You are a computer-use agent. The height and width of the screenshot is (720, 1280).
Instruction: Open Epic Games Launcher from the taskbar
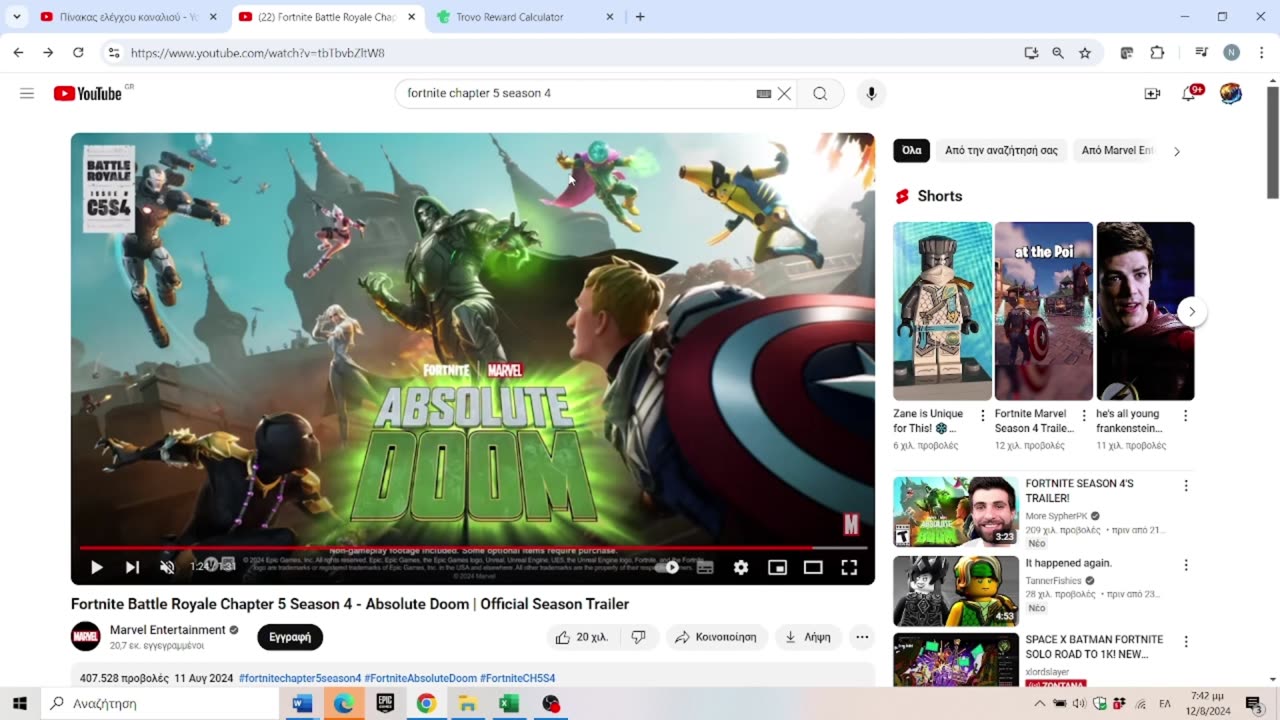[x=385, y=704]
